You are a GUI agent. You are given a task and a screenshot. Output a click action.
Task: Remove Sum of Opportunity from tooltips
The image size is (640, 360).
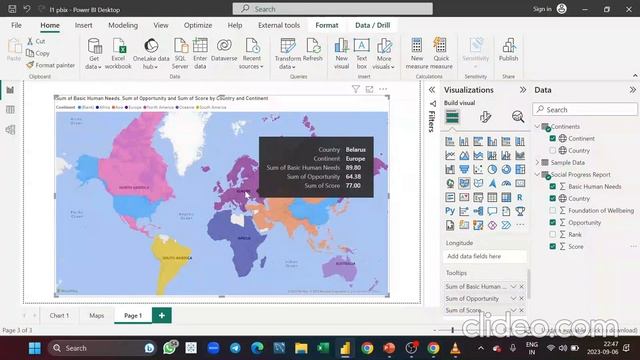pyautogui.click(x=521, y=298)
